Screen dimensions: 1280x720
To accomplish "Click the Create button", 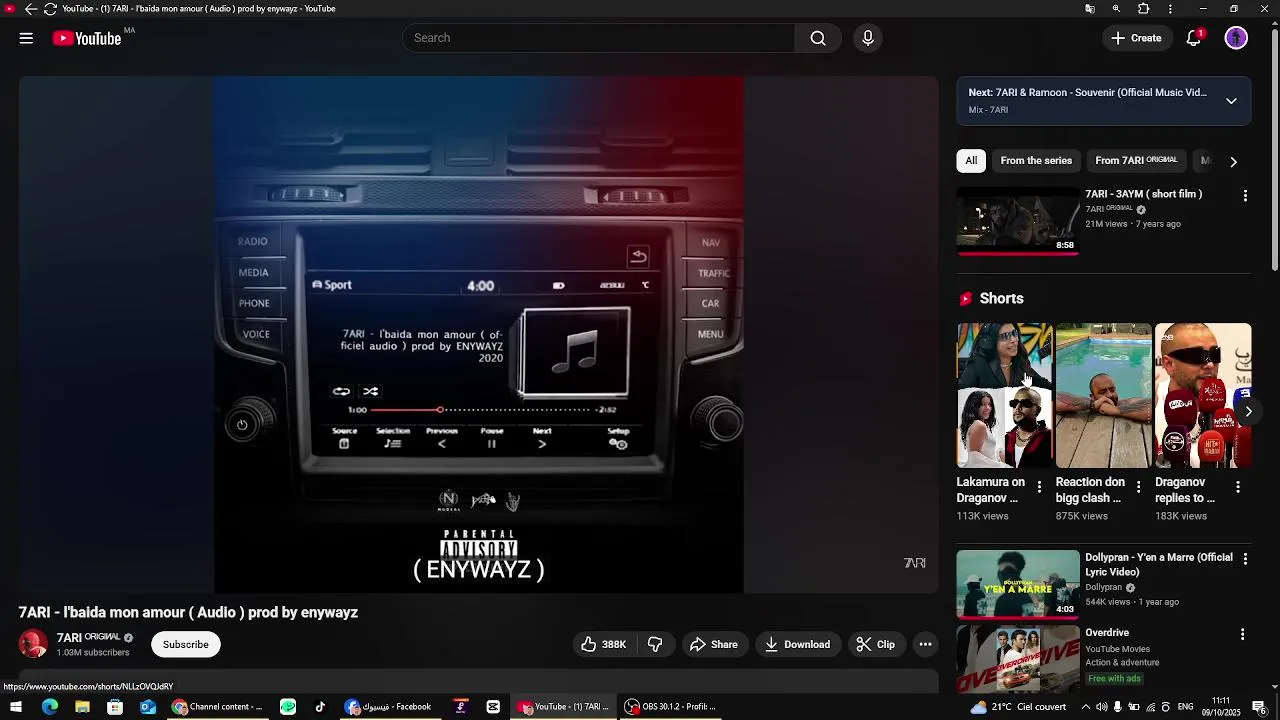I will 1136,38.
